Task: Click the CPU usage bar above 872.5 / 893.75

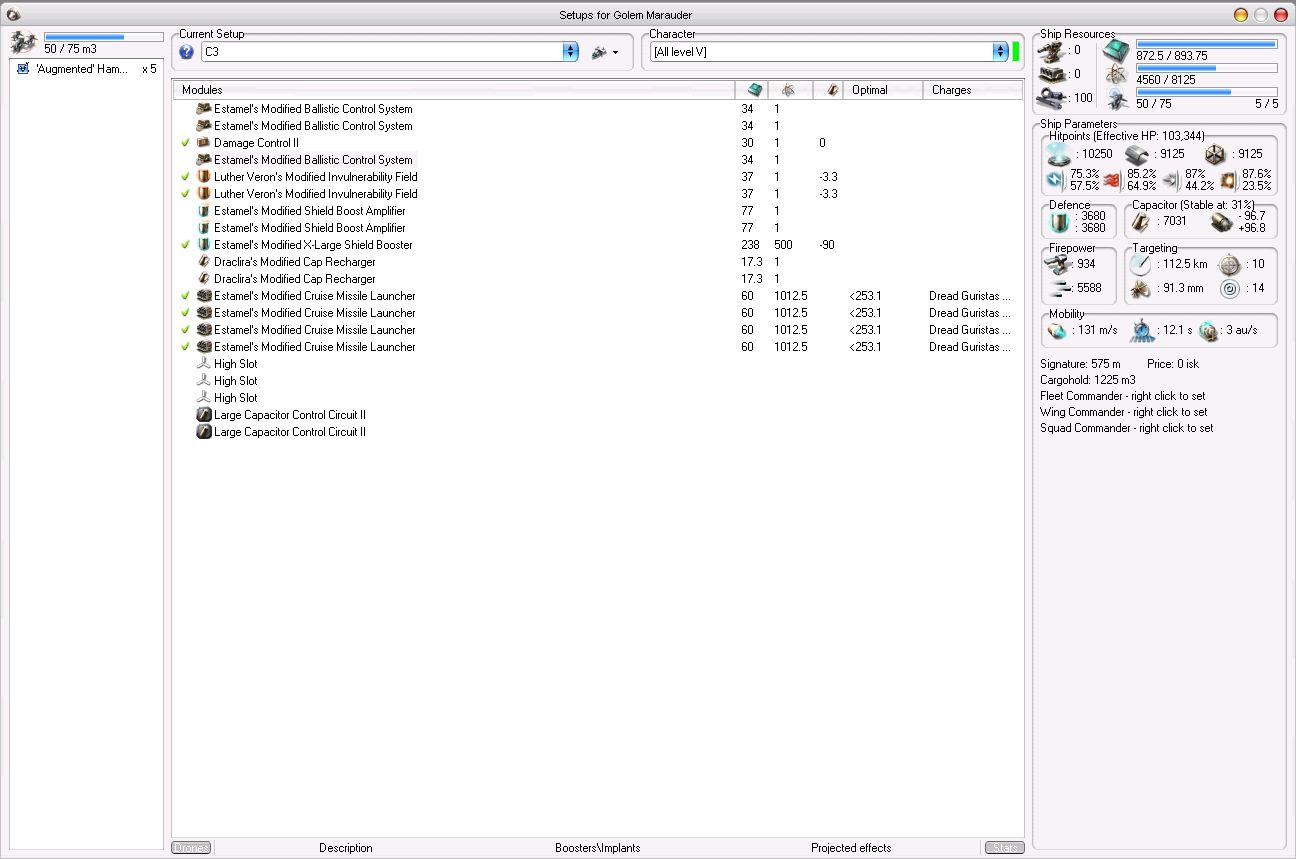Action: pos(1207,44)
